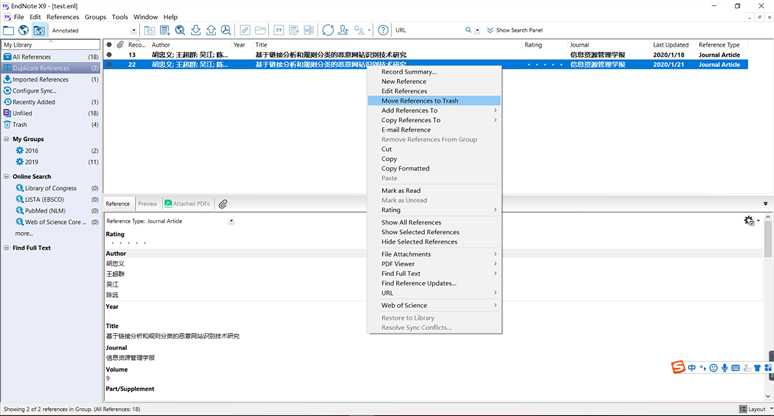Click the Format Bibliography toolbar icon

pyautogui.click(x=294, y=30)
